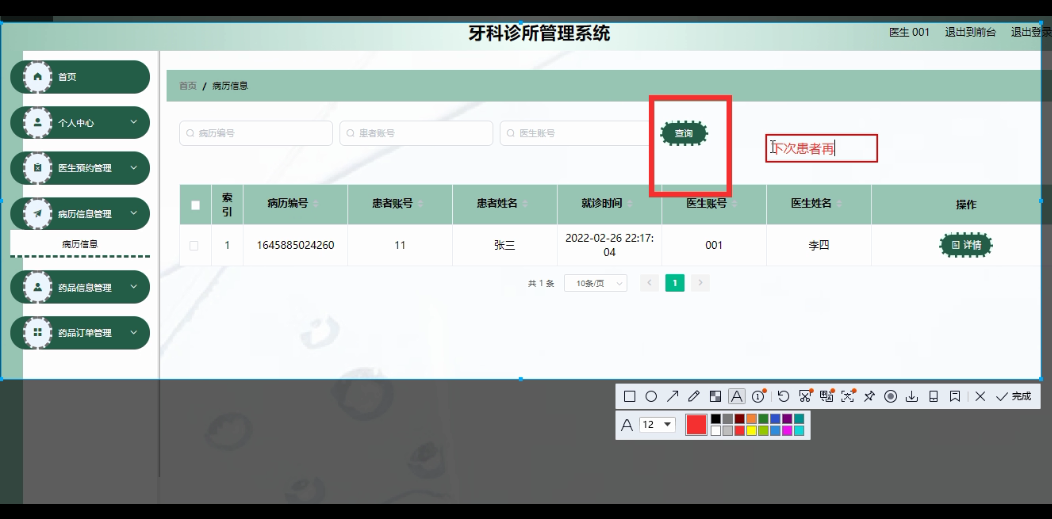Click the 病历编号 search field
Screen dimensions: 1052x519
click(256, 133)
